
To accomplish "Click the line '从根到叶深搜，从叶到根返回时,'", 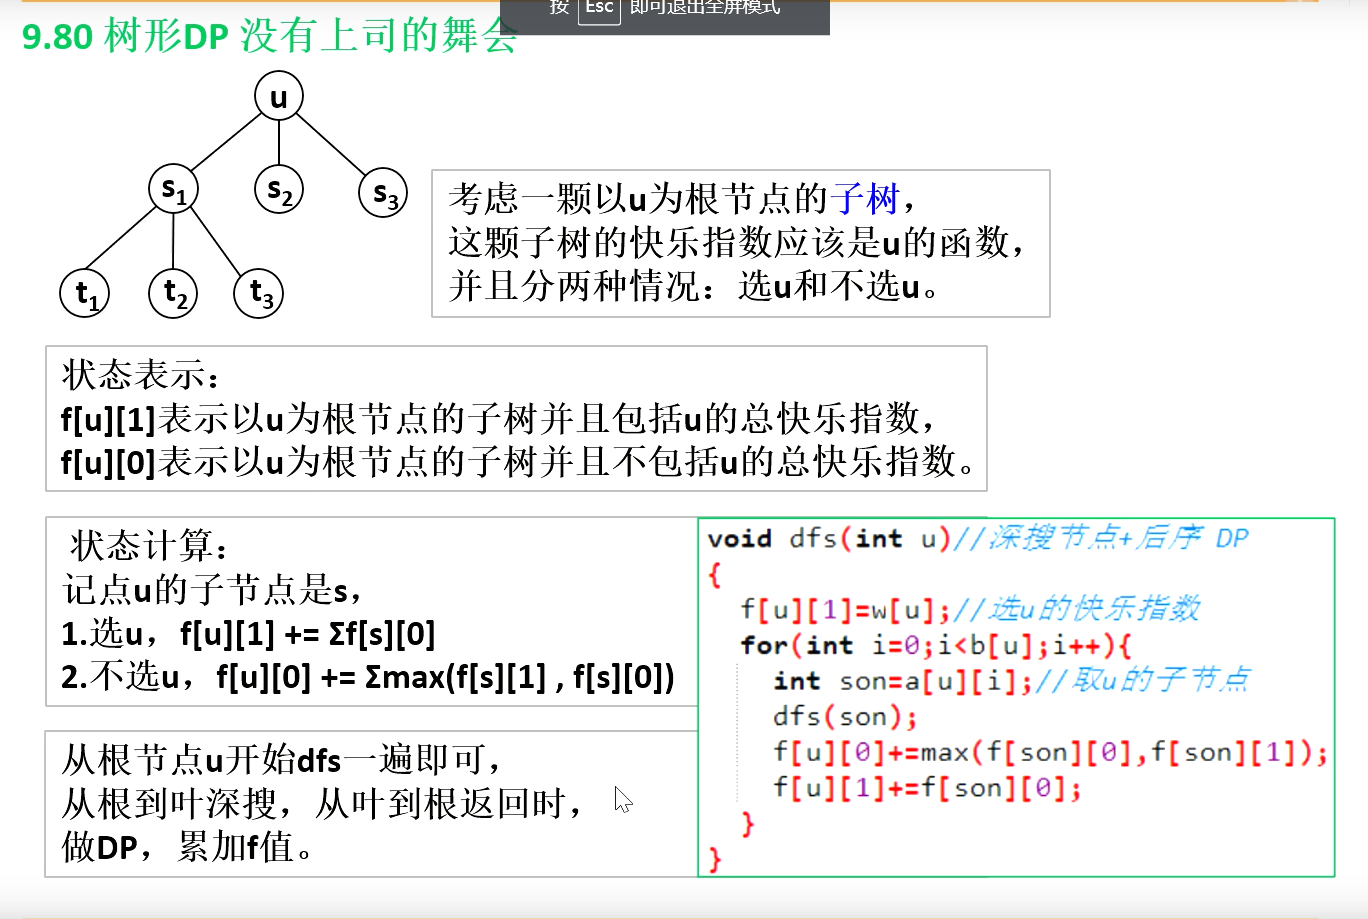I will tap(321, 803).
